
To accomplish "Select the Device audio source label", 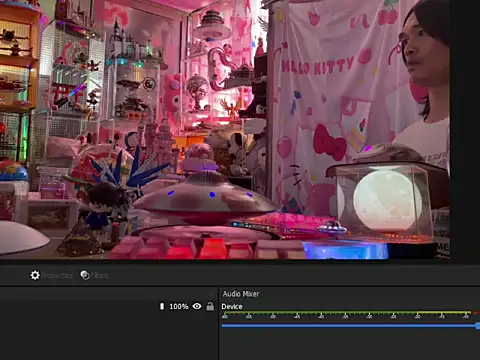I will point(232,307).
